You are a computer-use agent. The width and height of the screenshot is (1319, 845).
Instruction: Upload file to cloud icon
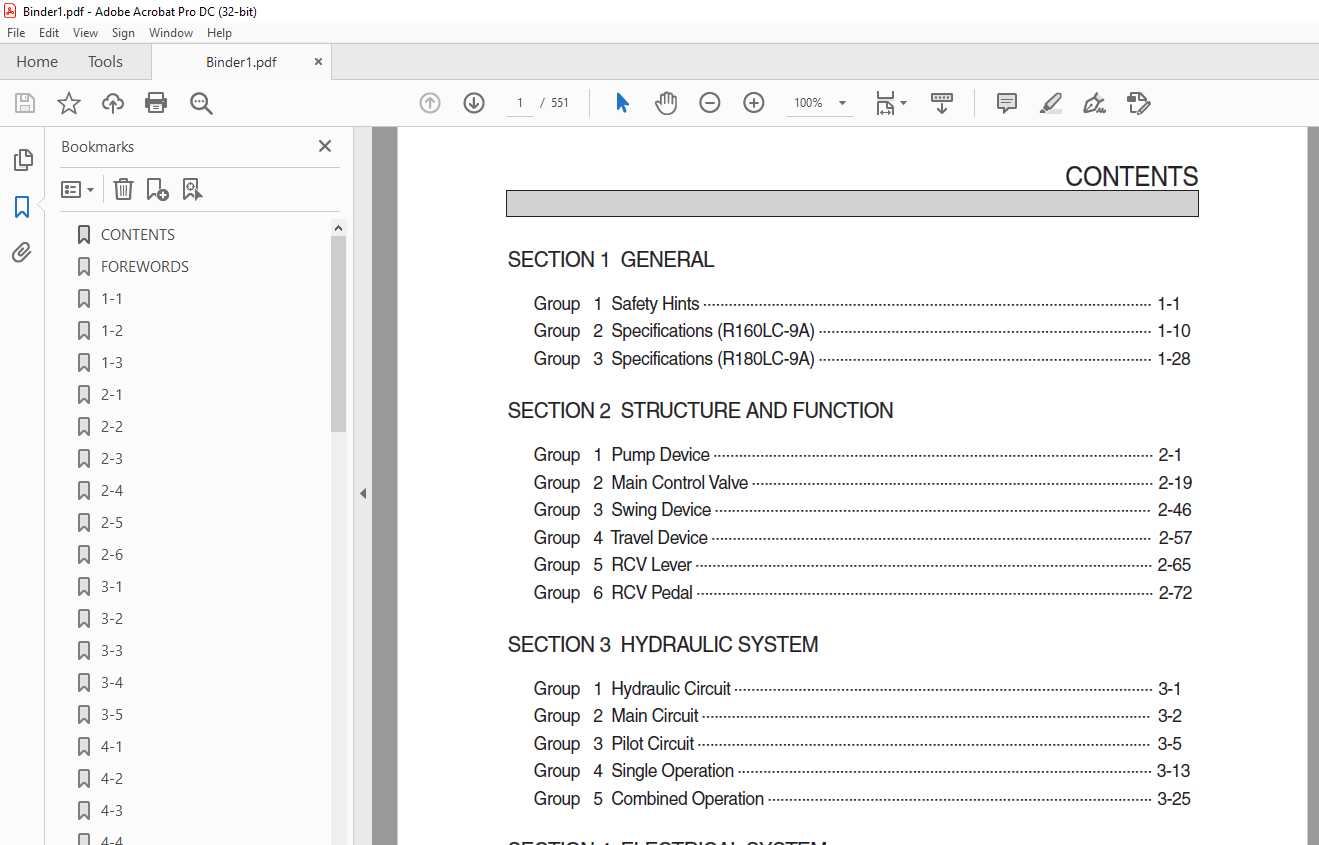point(113,103)
